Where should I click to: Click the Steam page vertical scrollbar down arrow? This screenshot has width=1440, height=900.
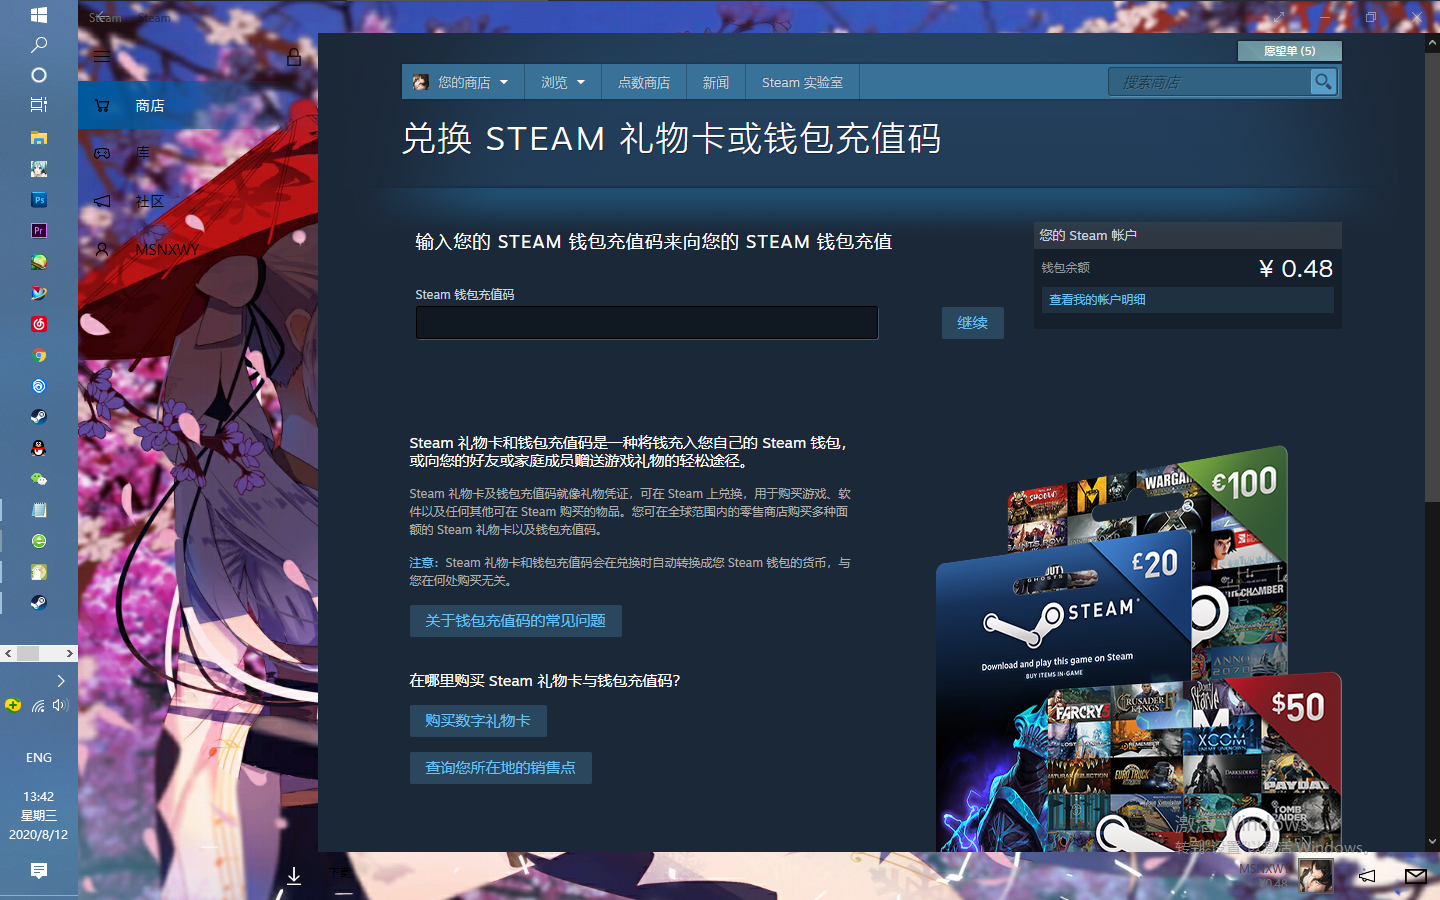click(1432, 842)
